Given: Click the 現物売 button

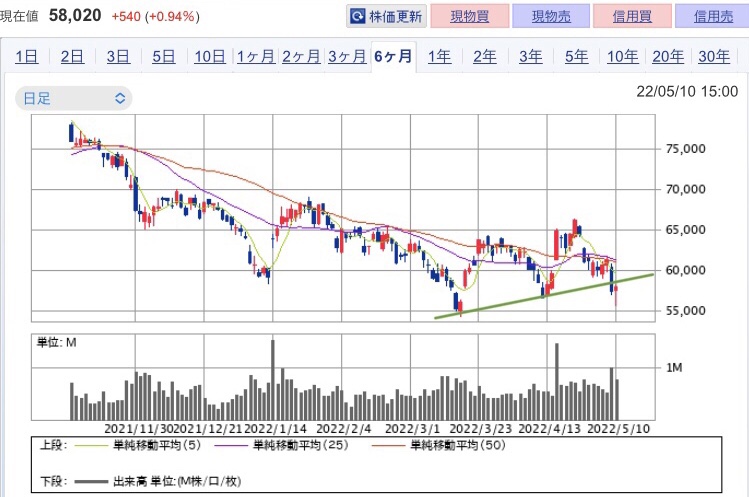Looking at the screenshot, I should click(x=551, y=16).
